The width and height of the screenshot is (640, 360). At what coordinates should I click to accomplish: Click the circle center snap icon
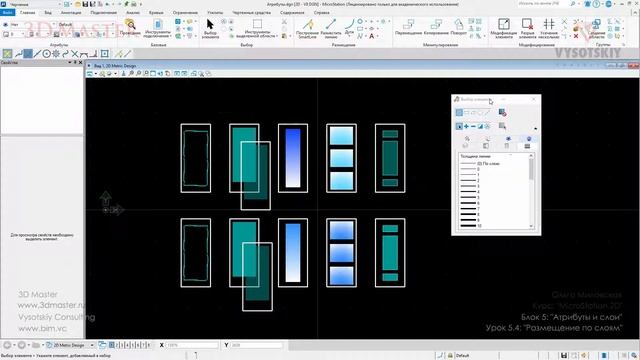click(47, 53)
